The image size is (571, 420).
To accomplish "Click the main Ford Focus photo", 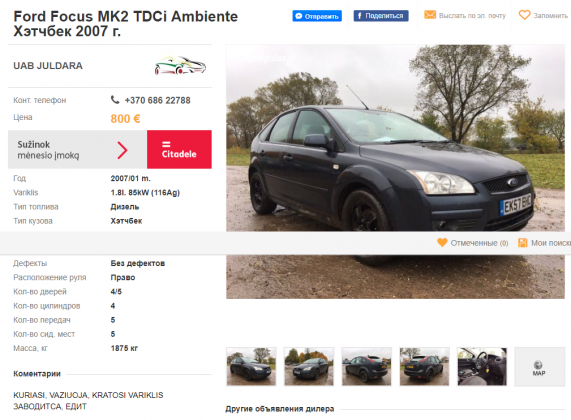I will pos(395,138).
